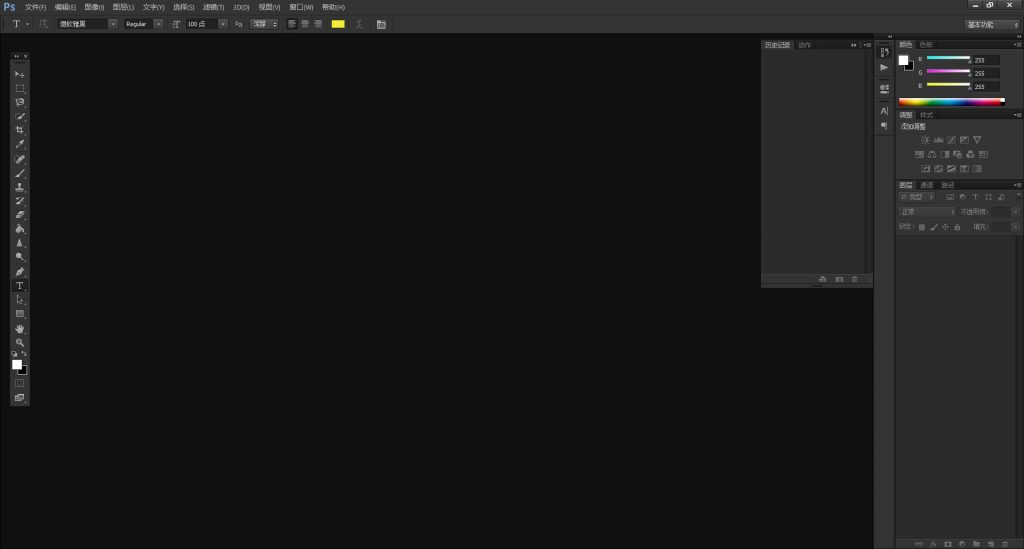The image size is (1024, 549).
Task: Select the Rectangle shape tool
Action: coord(20,314)
